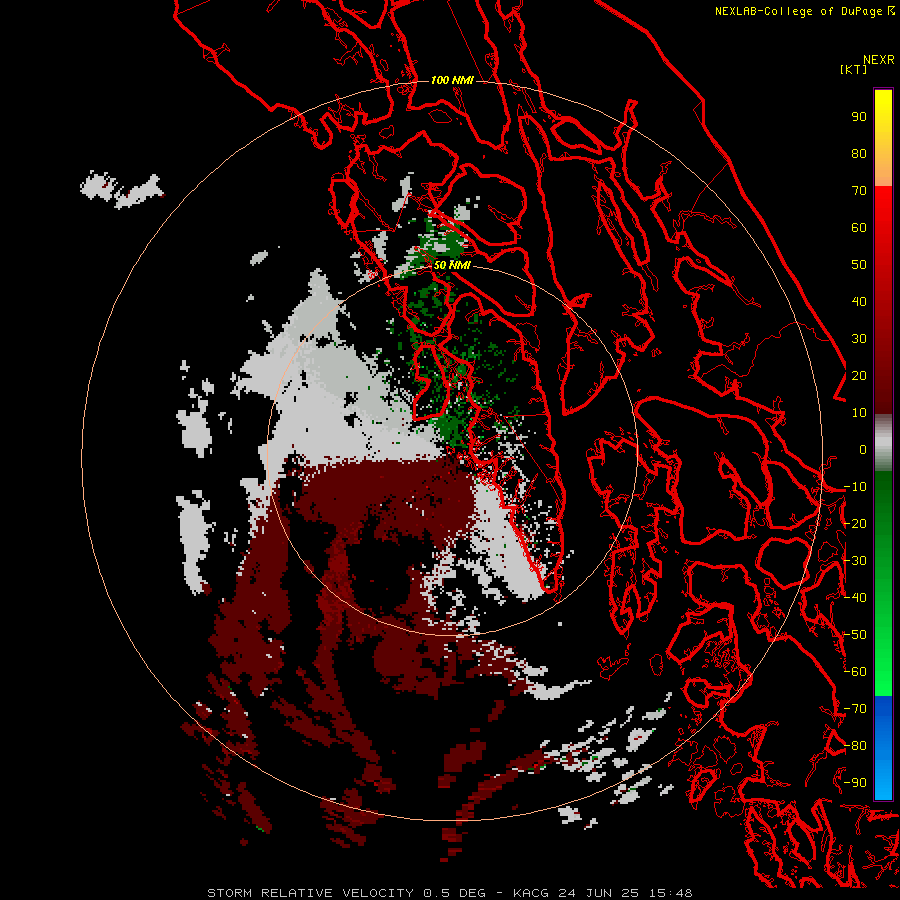Click the -70 value on the velocity scale

click(x=855, y=709)
